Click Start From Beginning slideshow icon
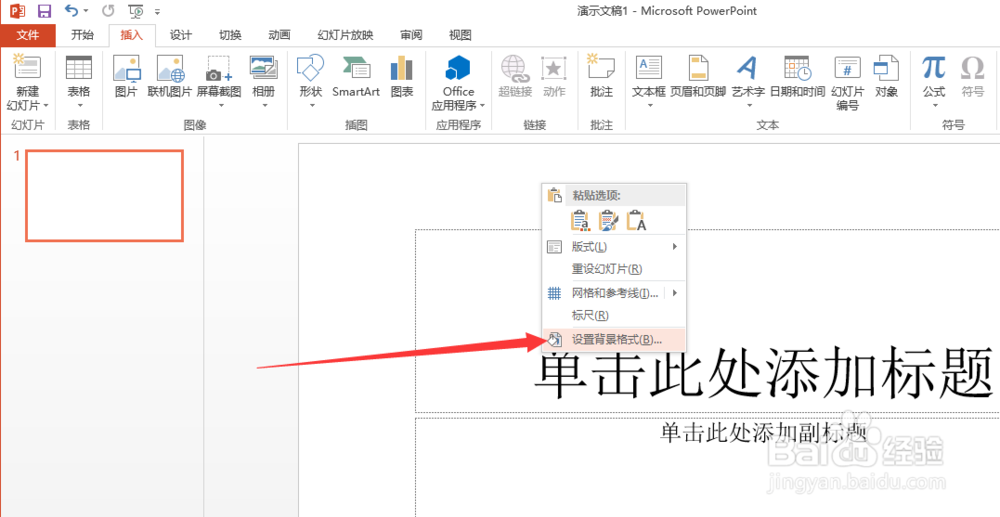Screen dimensions: 1000x517 [136, 11]
